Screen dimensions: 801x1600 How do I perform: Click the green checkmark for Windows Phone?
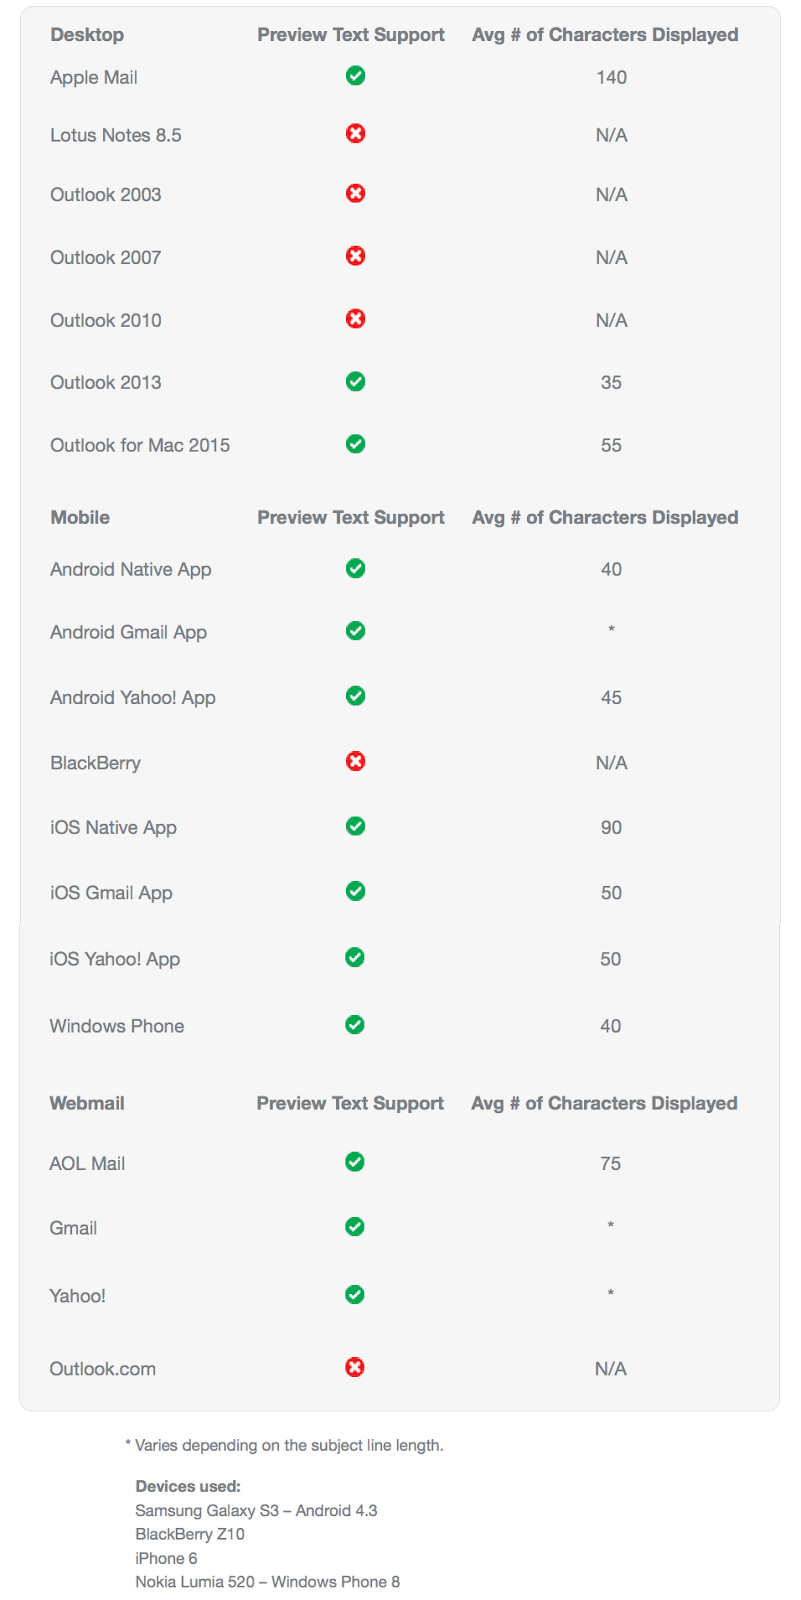tap(354, 1024)
